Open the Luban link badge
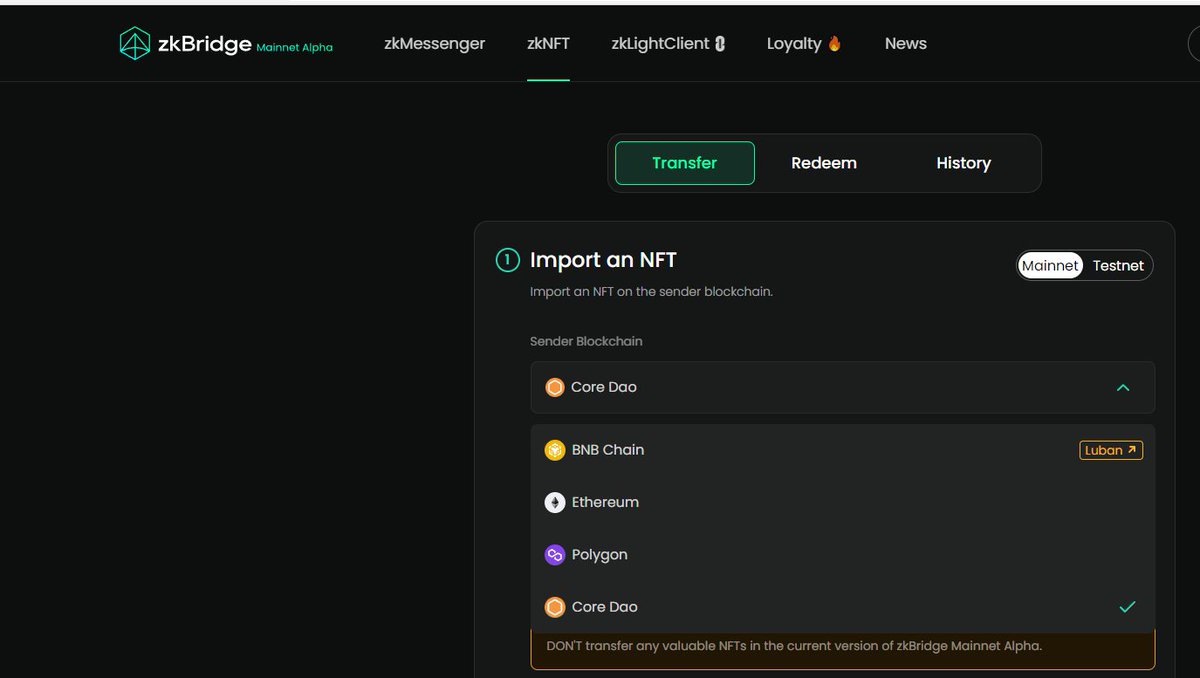Screen dimensions: 1200x678 point(1111,450)
